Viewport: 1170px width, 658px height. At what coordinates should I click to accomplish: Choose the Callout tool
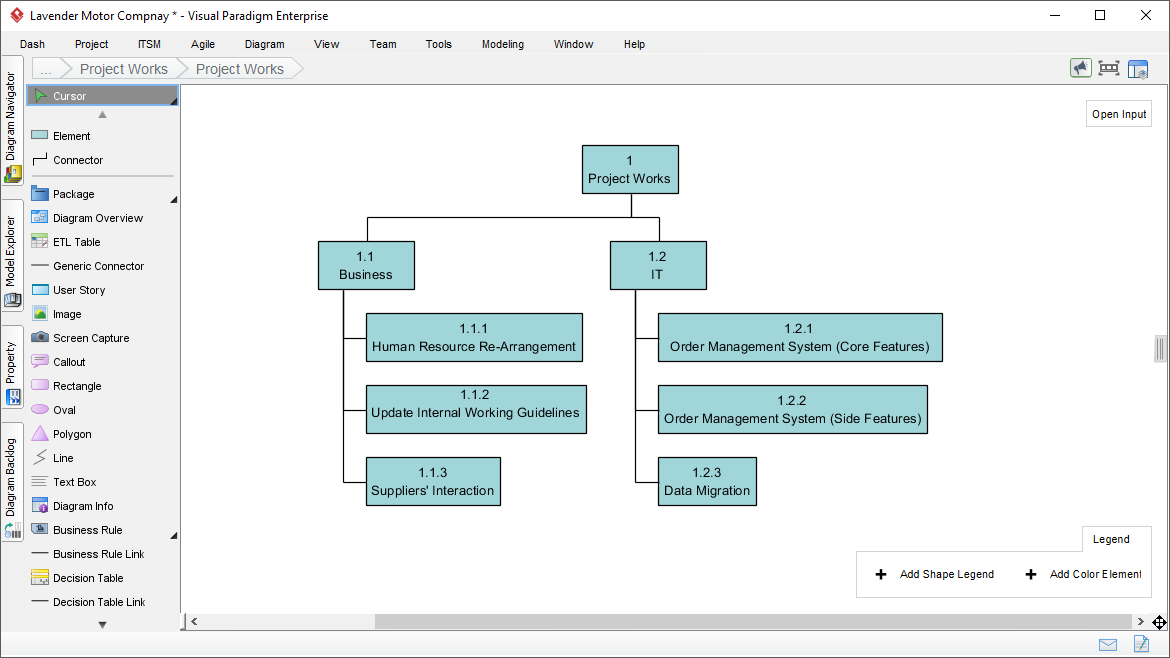click(102, 362)
